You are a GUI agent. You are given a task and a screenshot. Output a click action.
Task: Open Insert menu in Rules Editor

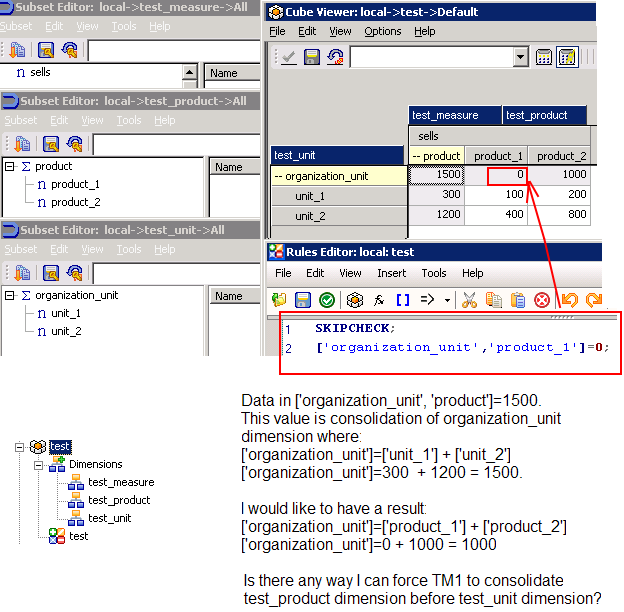pos(392,273)
